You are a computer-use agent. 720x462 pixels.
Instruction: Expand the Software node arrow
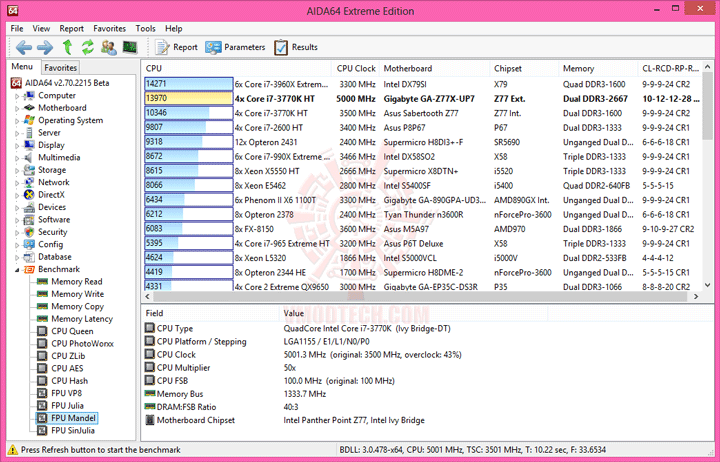17,220
